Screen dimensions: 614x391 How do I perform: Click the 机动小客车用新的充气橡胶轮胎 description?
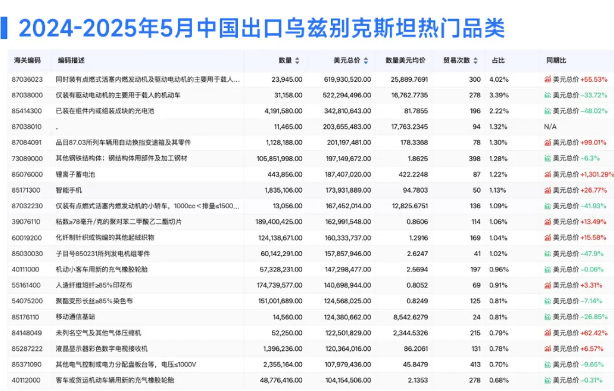102,270
